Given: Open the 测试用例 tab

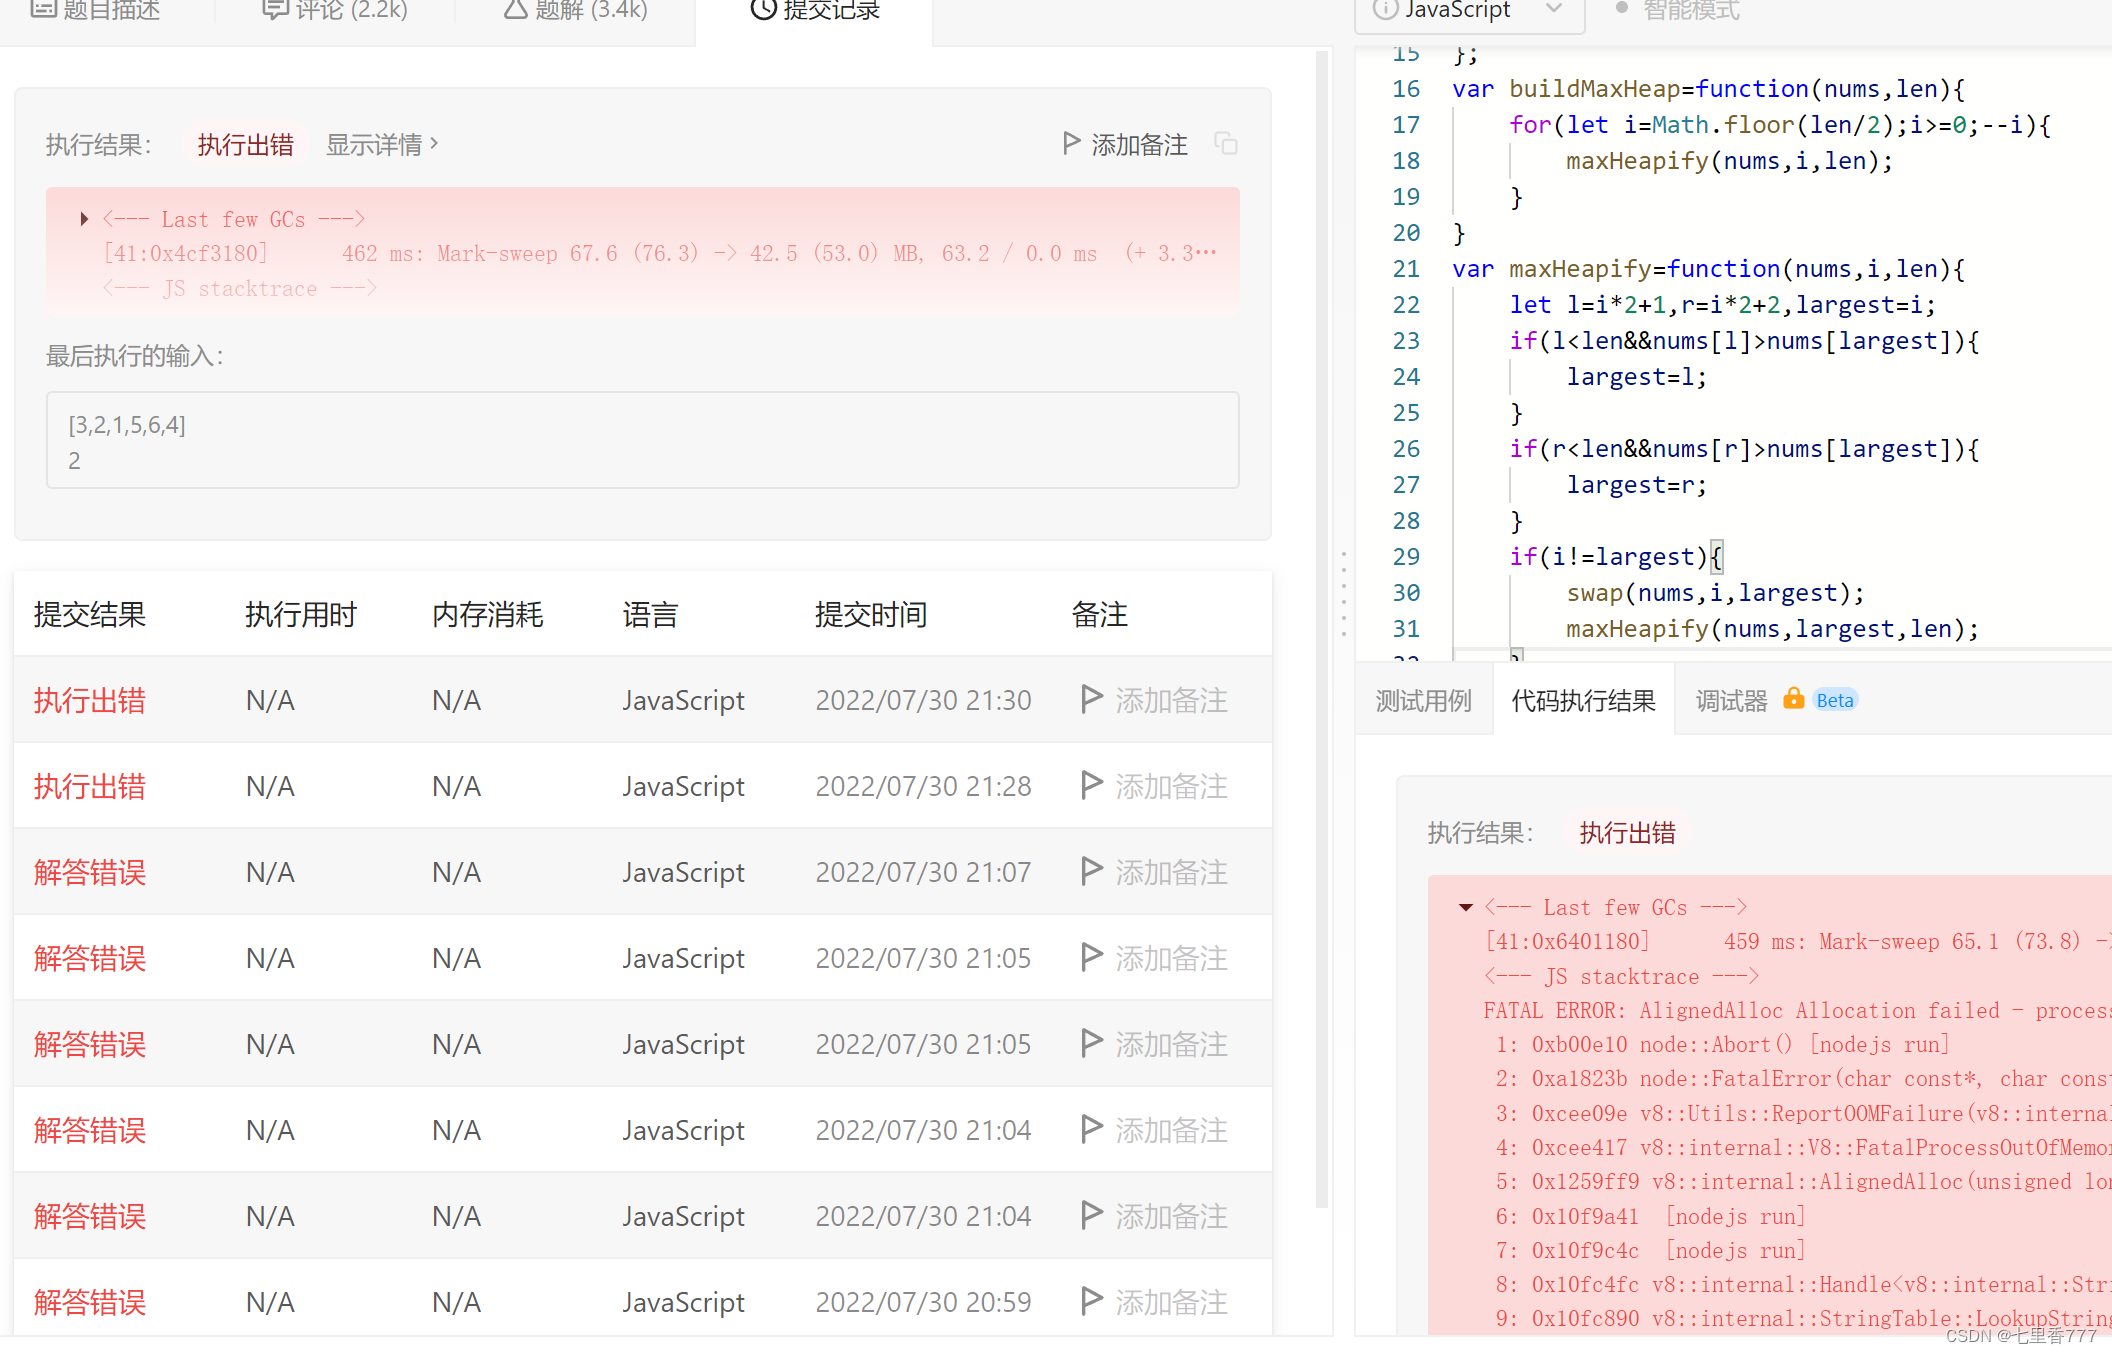Looking at the screenshot, I should 1423,701.
